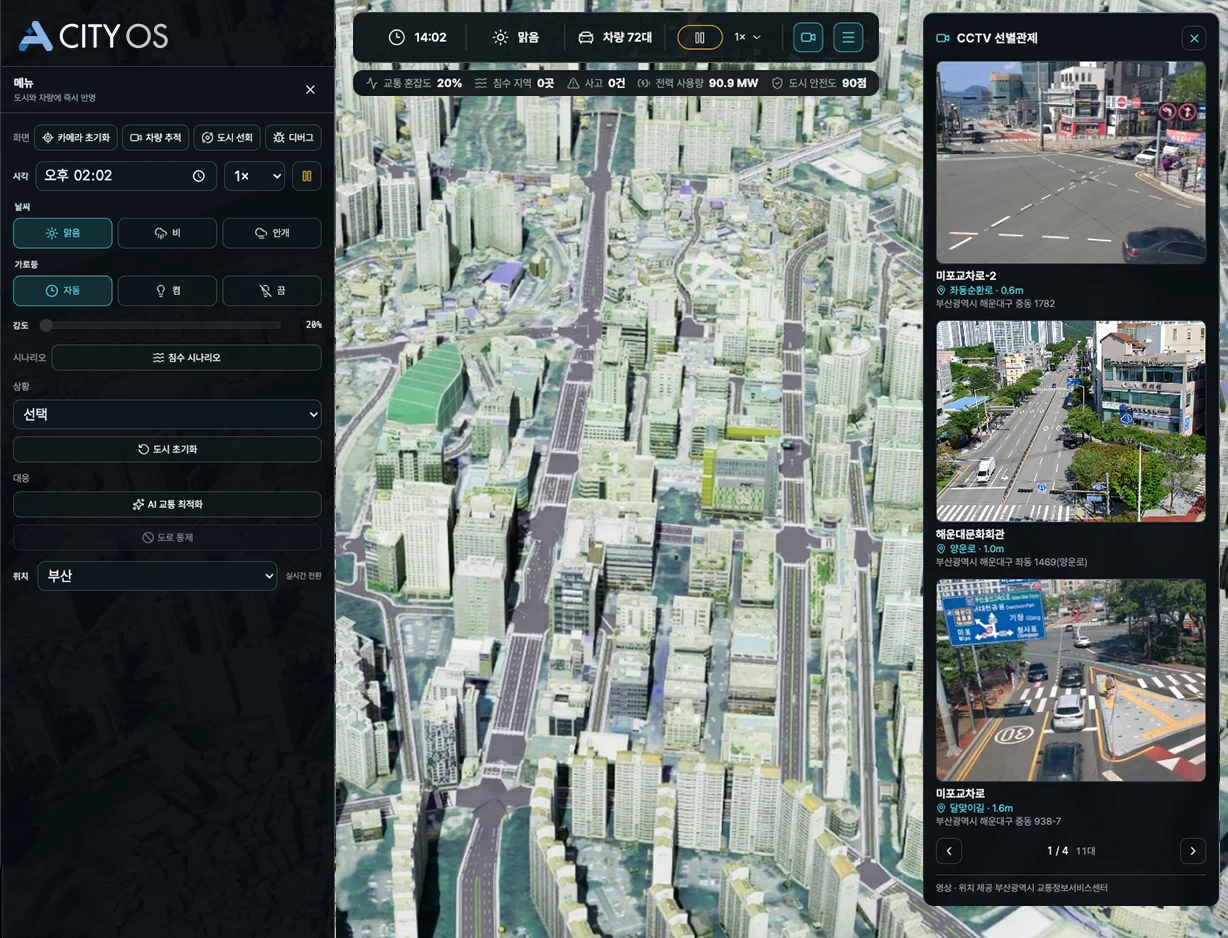The width and height of the screenshot is (1228, 938).
Task: Click the 전력 사용량 power icon
Action: [x=643, y=83]
